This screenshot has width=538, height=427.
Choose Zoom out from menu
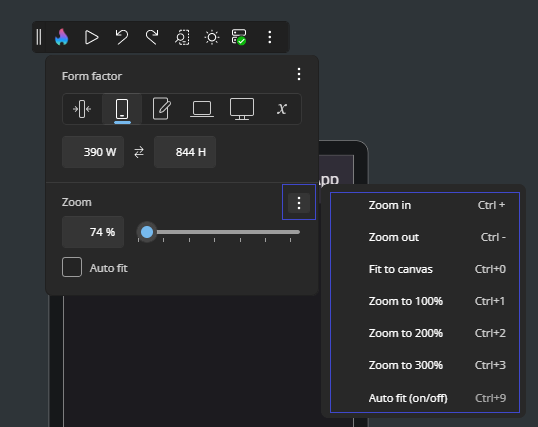(x=425, y=237)
